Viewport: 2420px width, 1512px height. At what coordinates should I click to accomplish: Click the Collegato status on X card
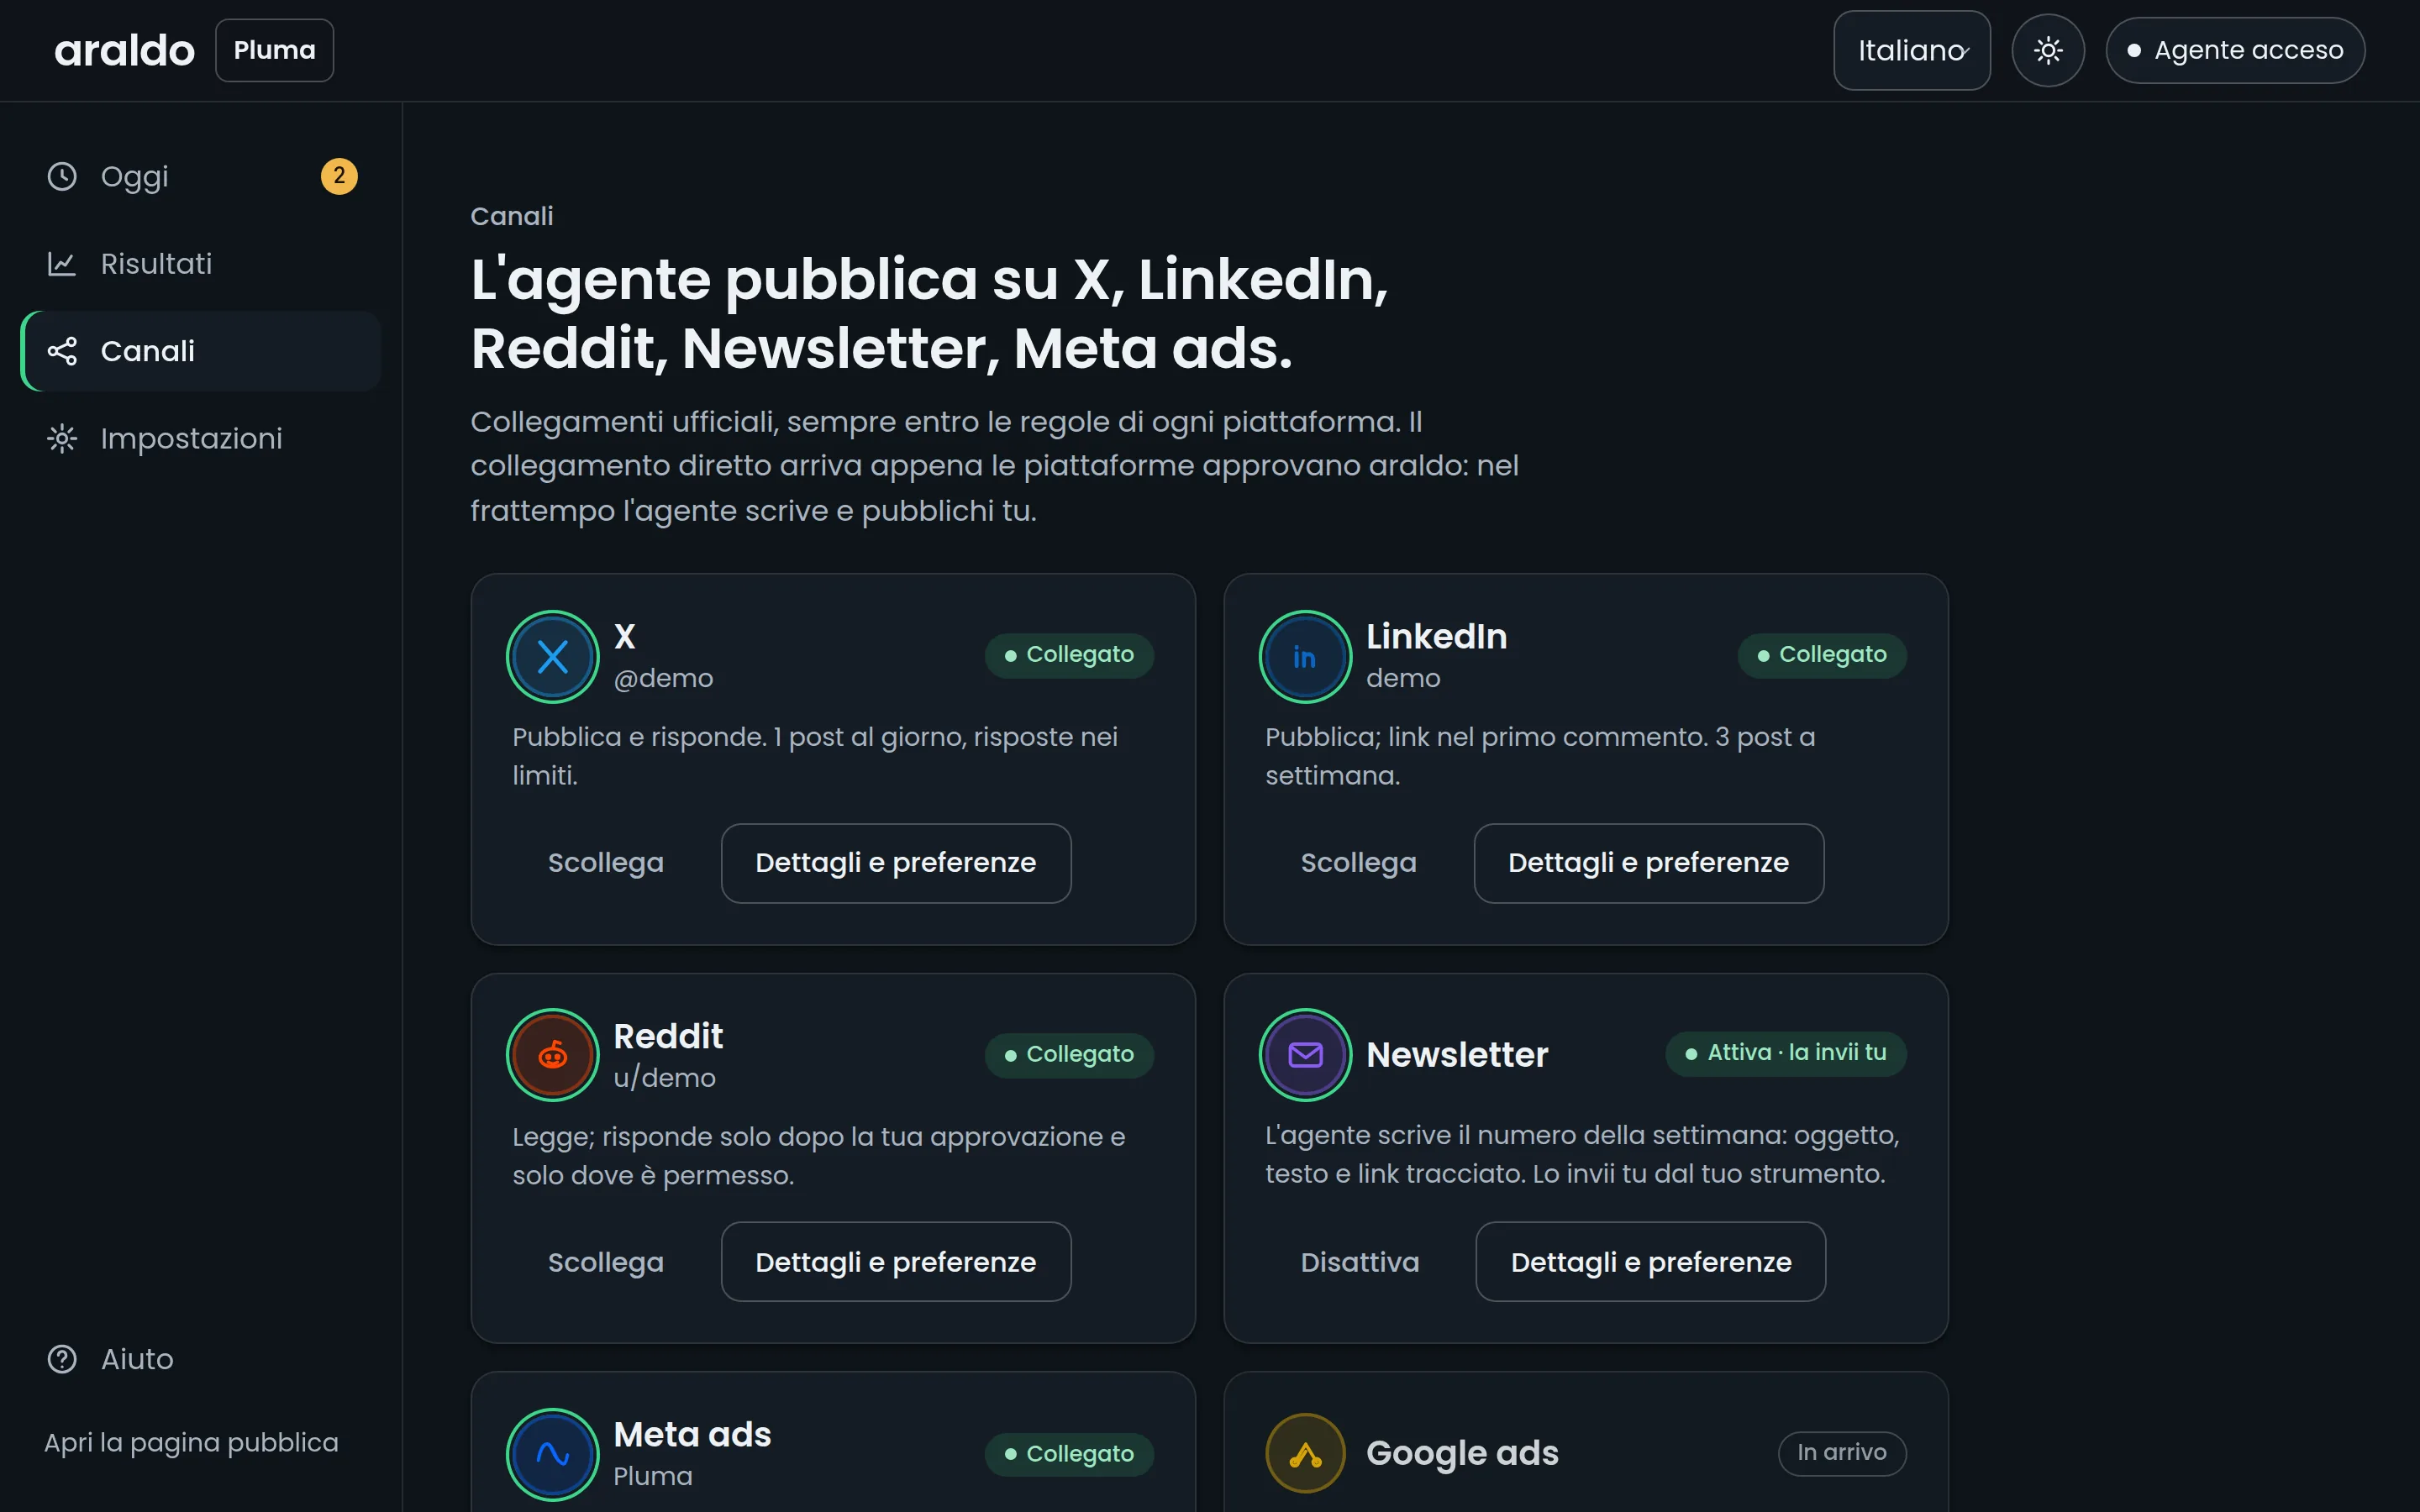pos(1069,655)
